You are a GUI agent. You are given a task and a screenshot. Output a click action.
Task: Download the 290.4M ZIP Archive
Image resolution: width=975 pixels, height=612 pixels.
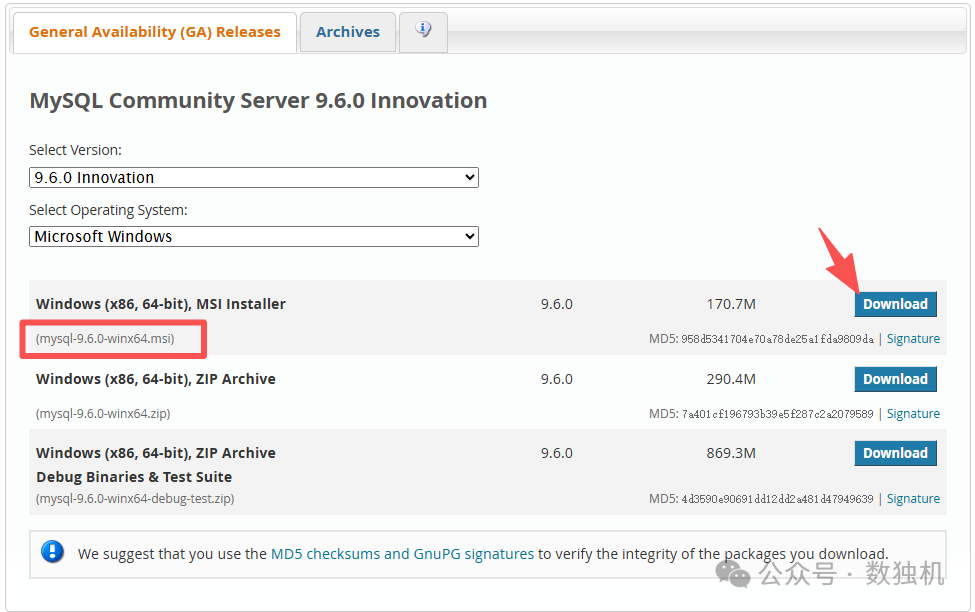pyautogui.click(x=895, y=379)
